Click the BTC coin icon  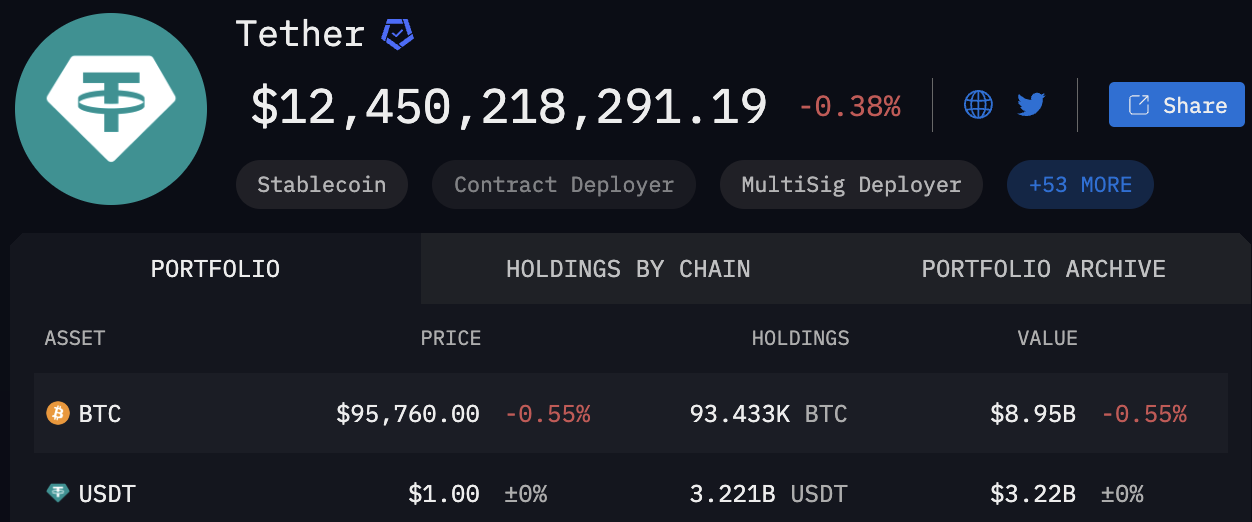coord(58,413)
